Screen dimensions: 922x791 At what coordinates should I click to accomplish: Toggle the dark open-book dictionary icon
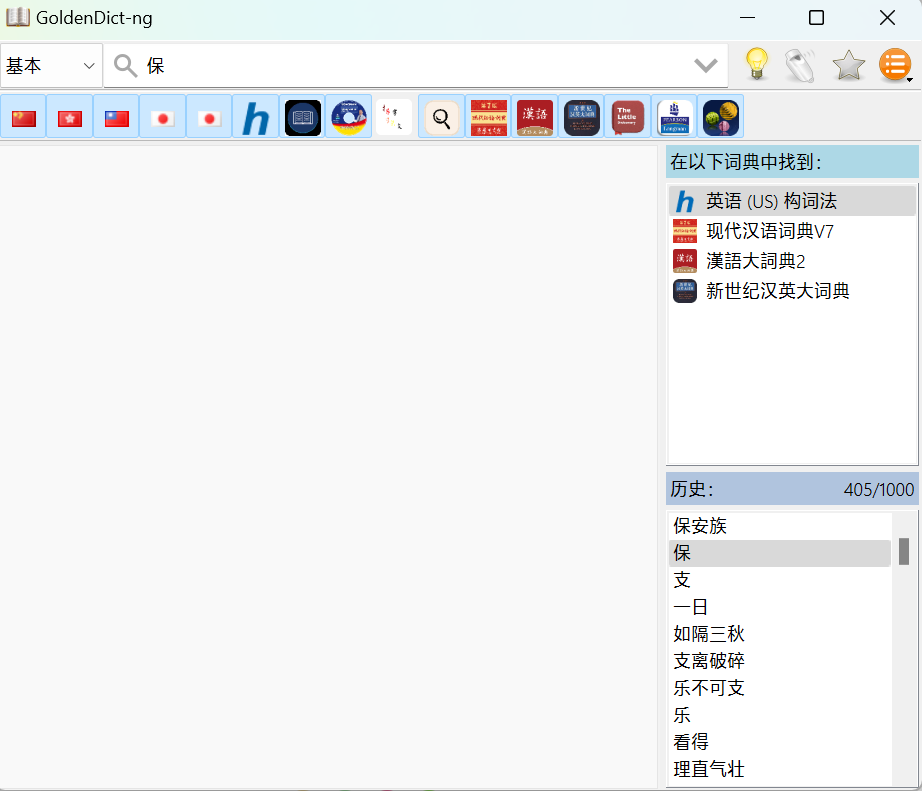[x=303, y=118]
